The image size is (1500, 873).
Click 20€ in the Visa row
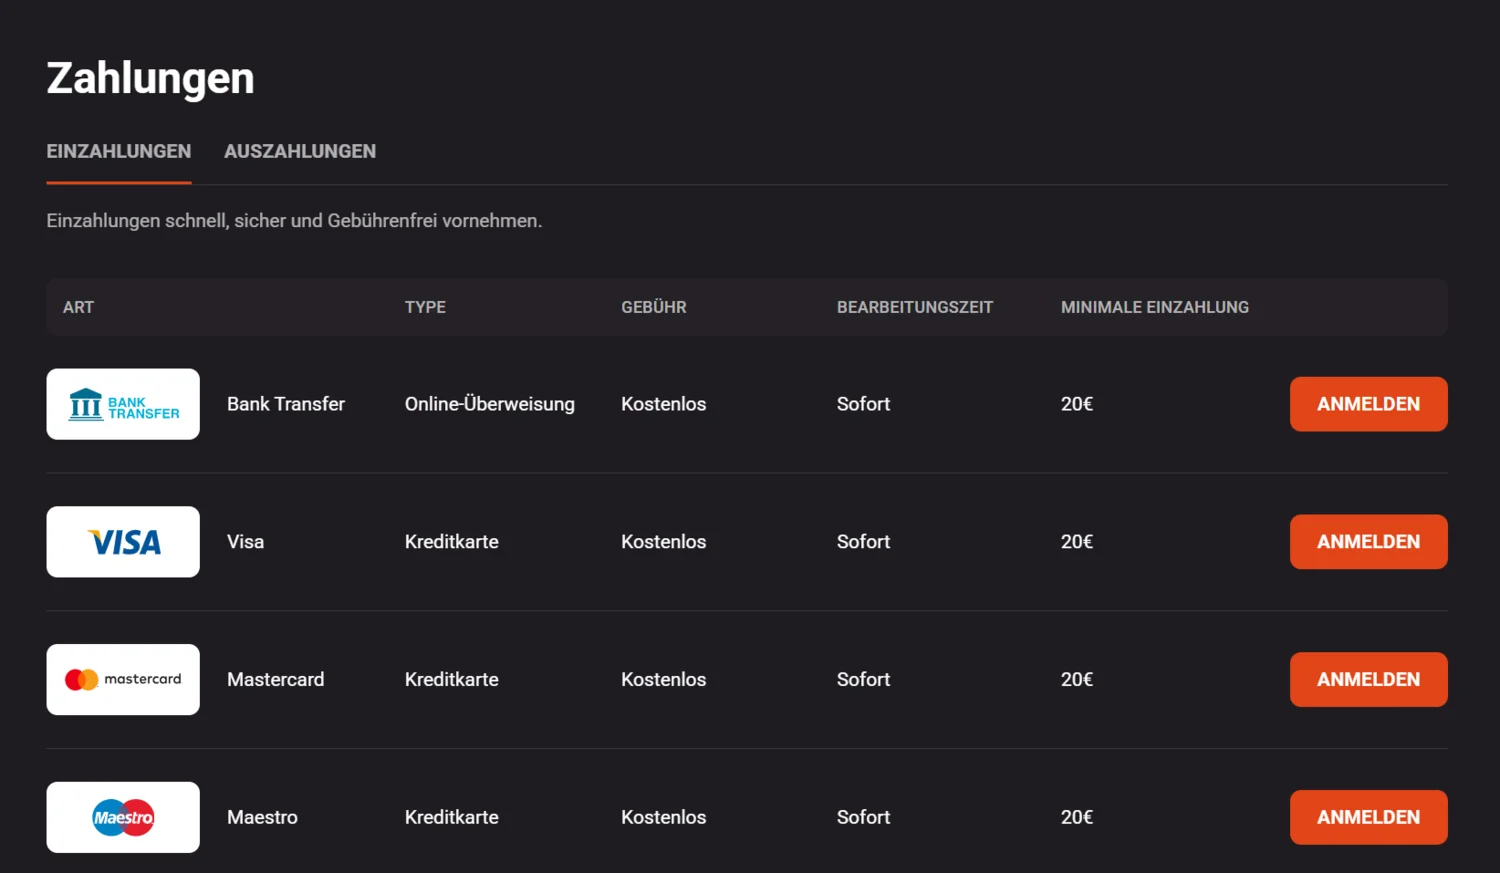[1077, 542]
